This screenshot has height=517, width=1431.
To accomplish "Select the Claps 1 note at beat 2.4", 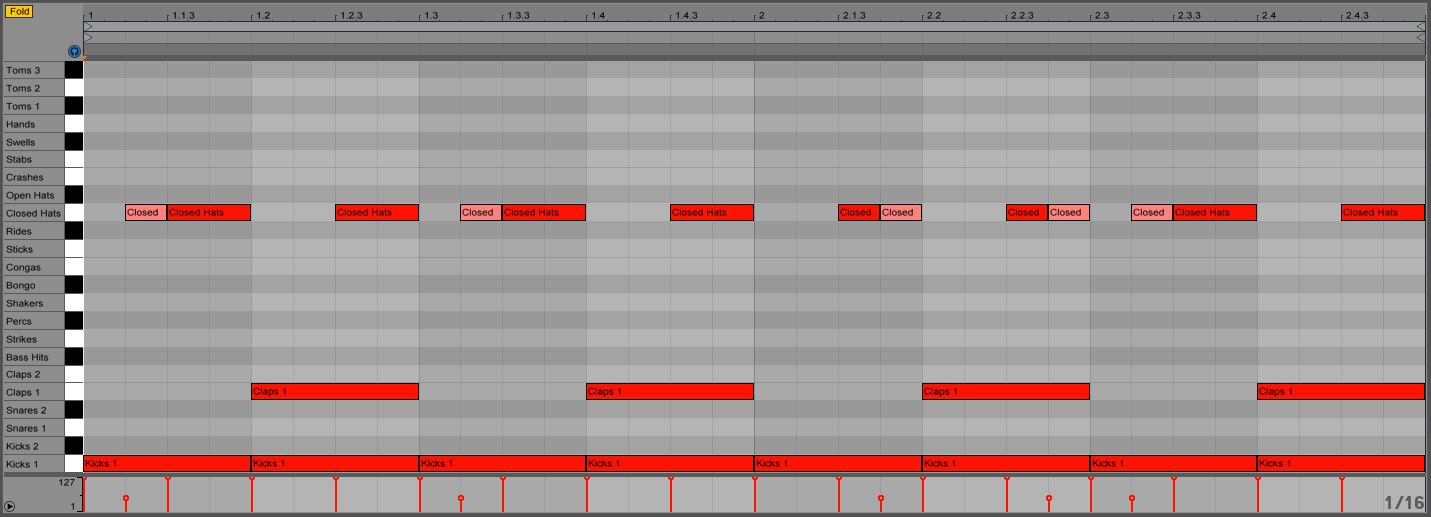I will click(1341, 391).
